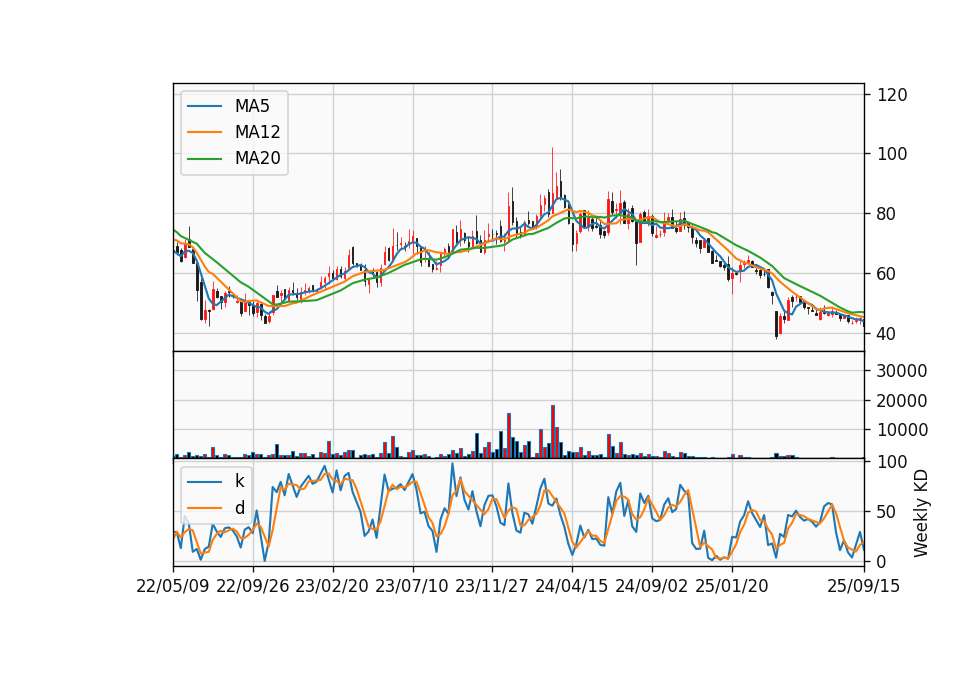960x690 pixels.
Task: Click the orange MA12 legend line
Action: pyautogui.click(x=204, y=132)
